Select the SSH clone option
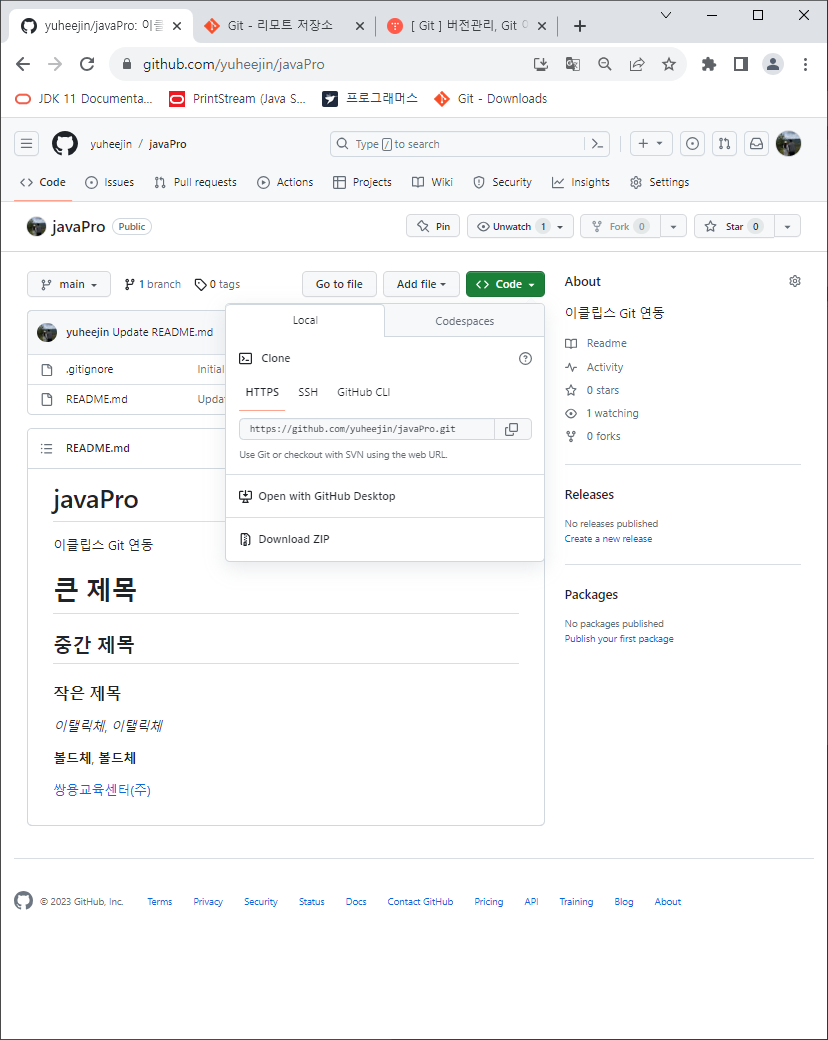The width and height of the screenshot is (828, 1040). 308,392
